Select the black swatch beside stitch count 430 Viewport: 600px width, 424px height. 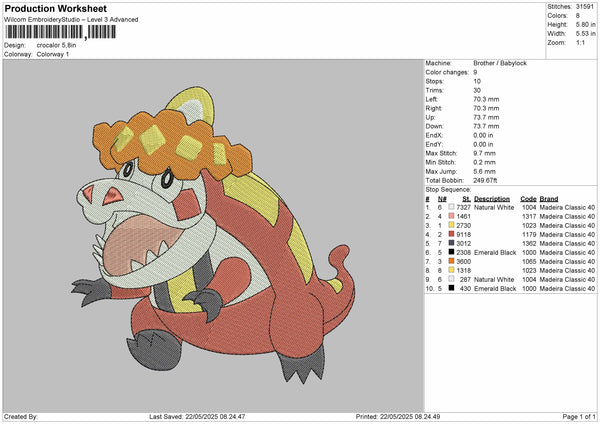[452, 288]
